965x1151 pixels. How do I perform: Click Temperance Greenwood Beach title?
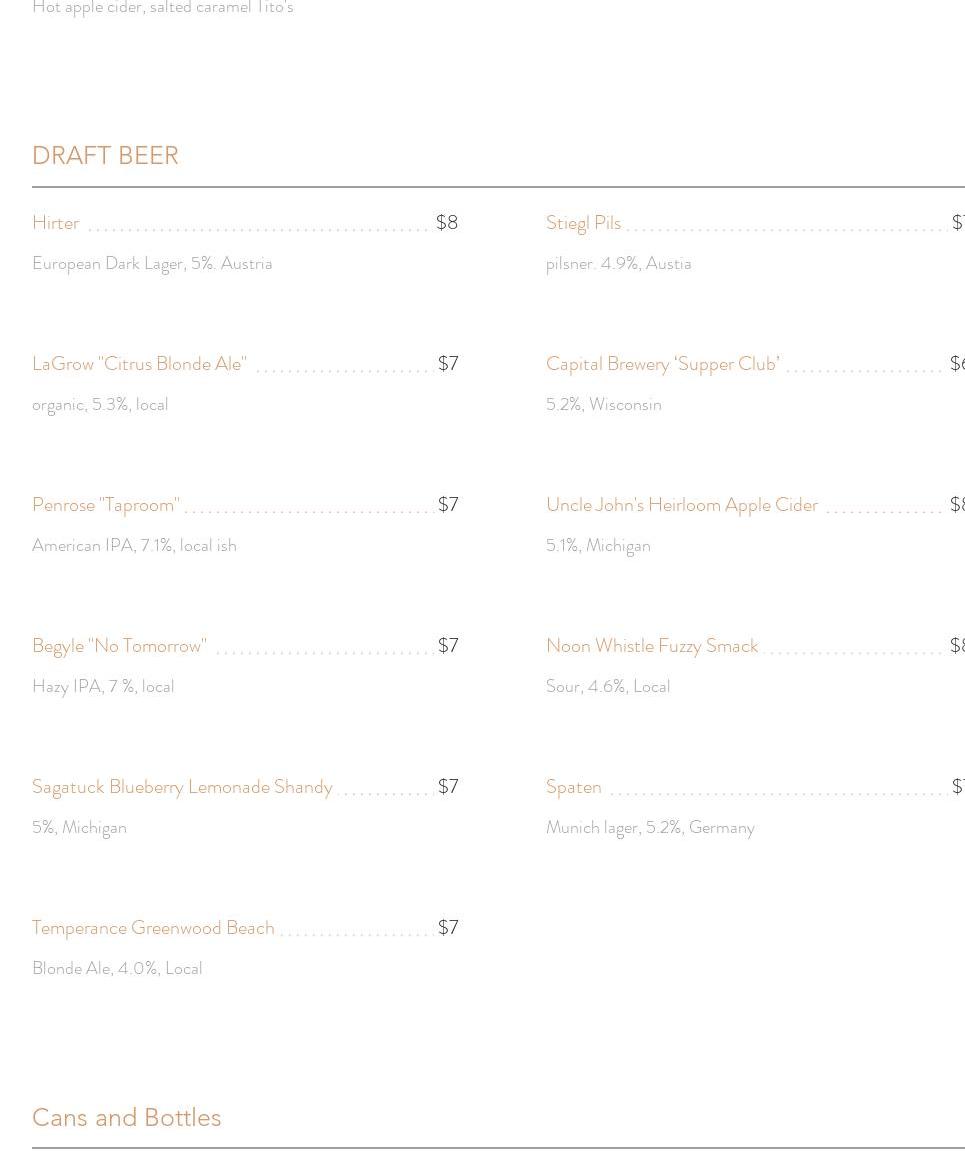(153, 928)
